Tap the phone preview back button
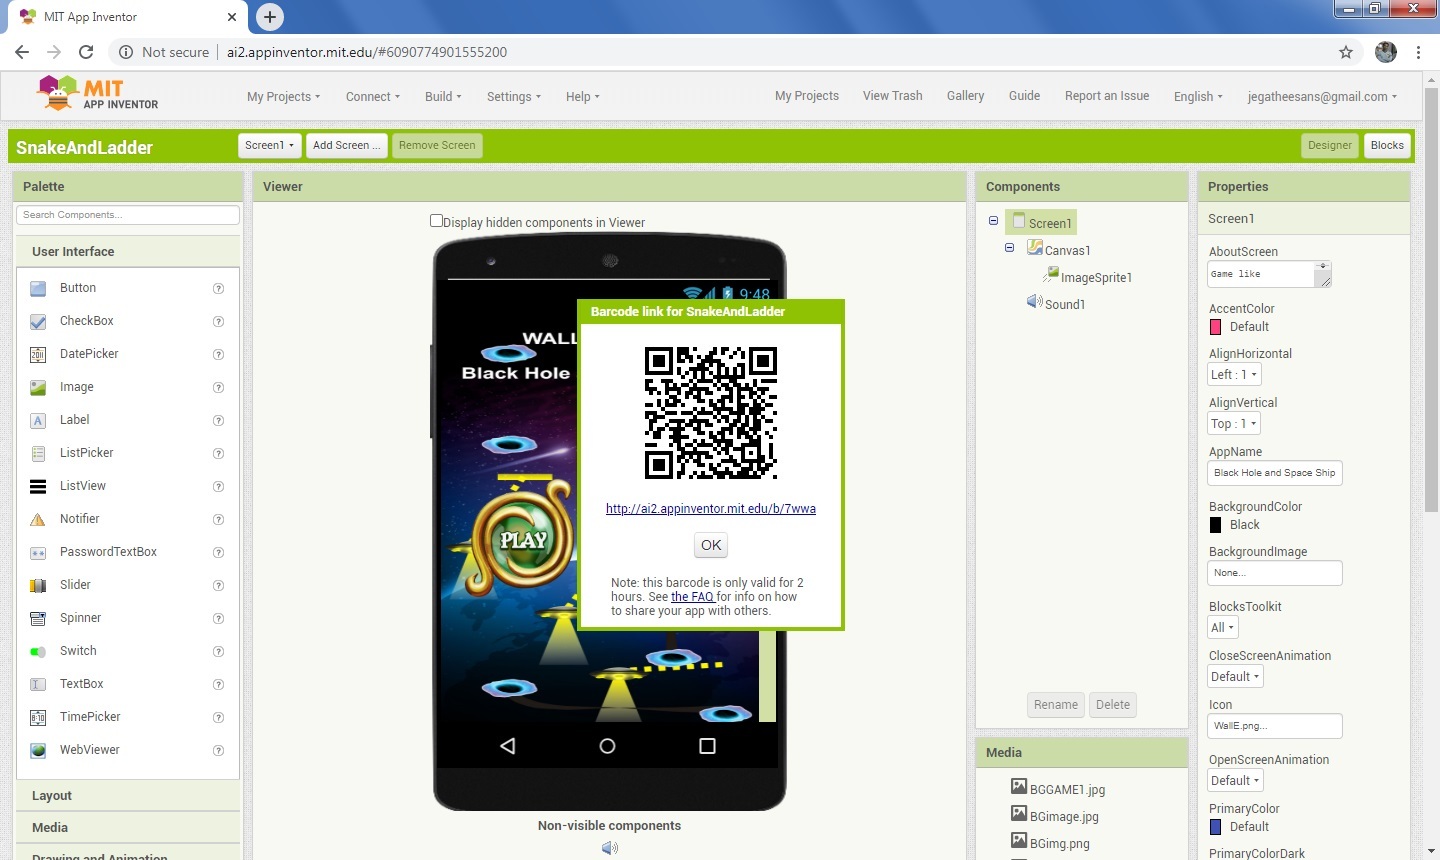This screenshot has height=860, width=1440. coord(508,746)
